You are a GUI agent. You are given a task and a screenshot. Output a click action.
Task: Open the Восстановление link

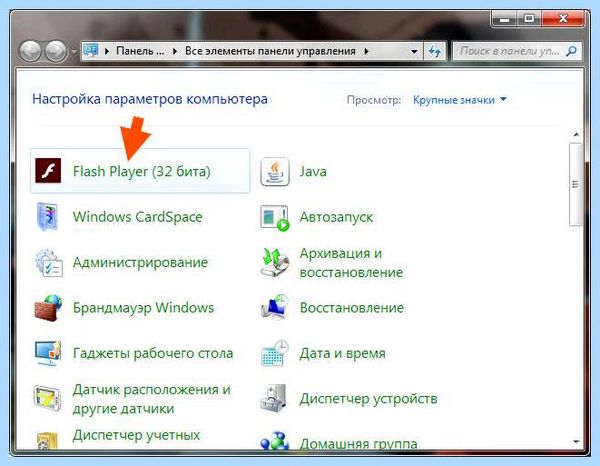pyautogui.click(x=352, y=308)
